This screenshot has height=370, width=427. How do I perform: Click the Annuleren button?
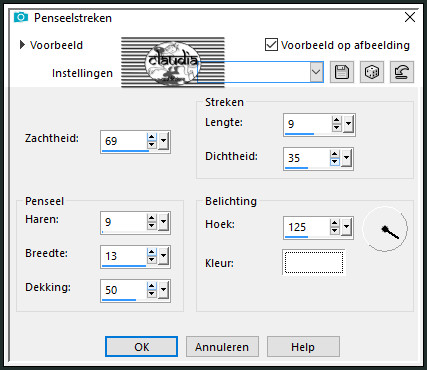point(222,347)
